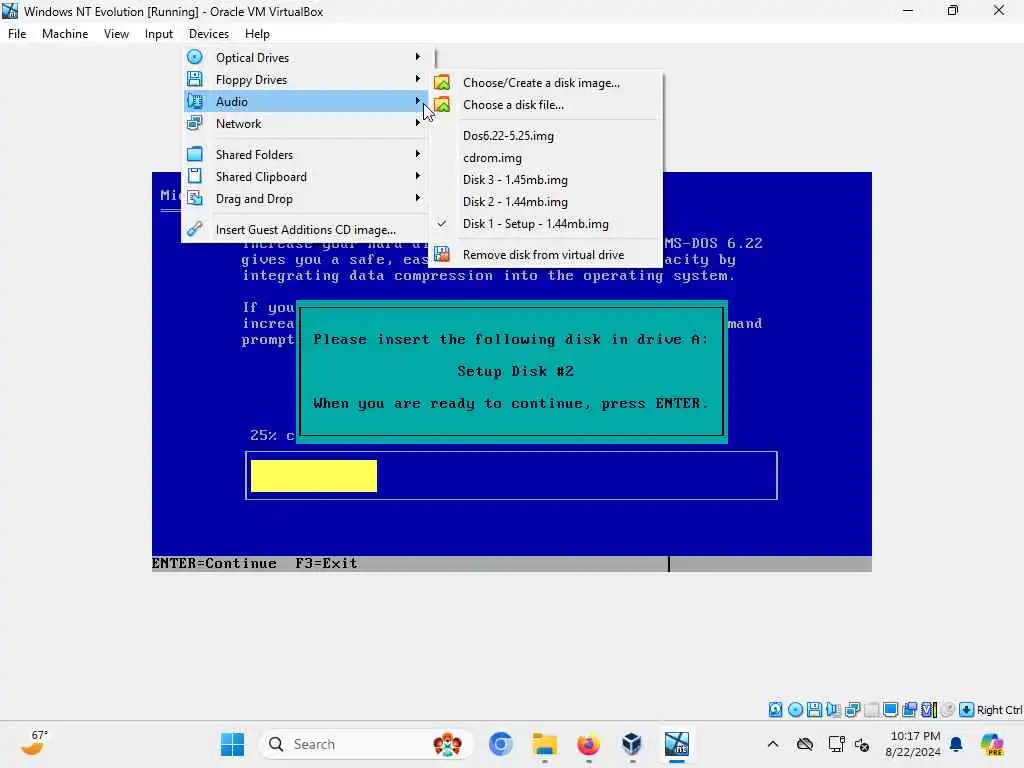Click the Shared Folders folder icon
The width and height of the screenshot is (1024, 768).
point(195,154)
